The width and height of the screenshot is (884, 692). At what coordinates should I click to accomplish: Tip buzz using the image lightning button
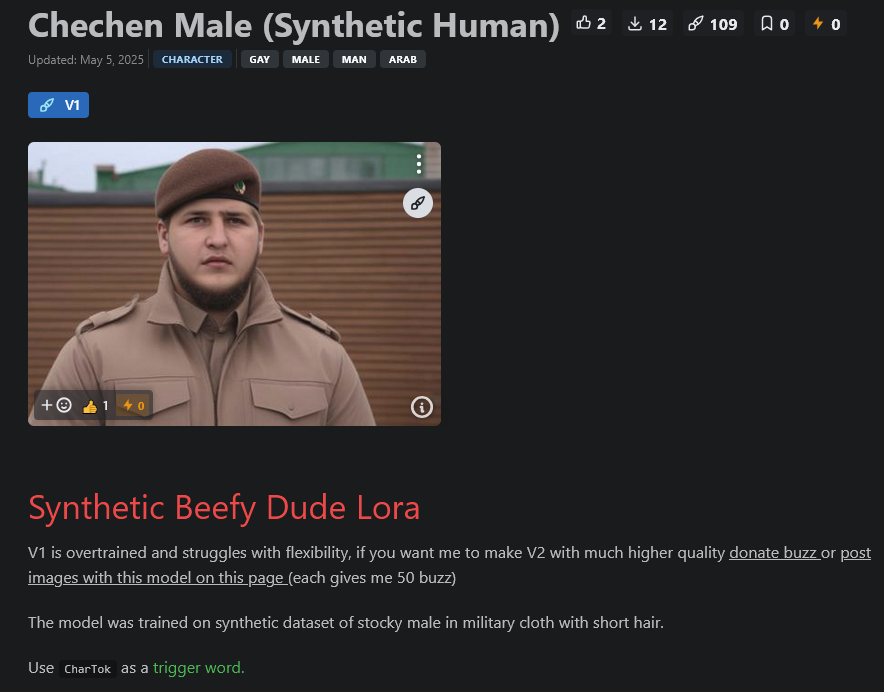pyautogui.click(x=134, y=405)
